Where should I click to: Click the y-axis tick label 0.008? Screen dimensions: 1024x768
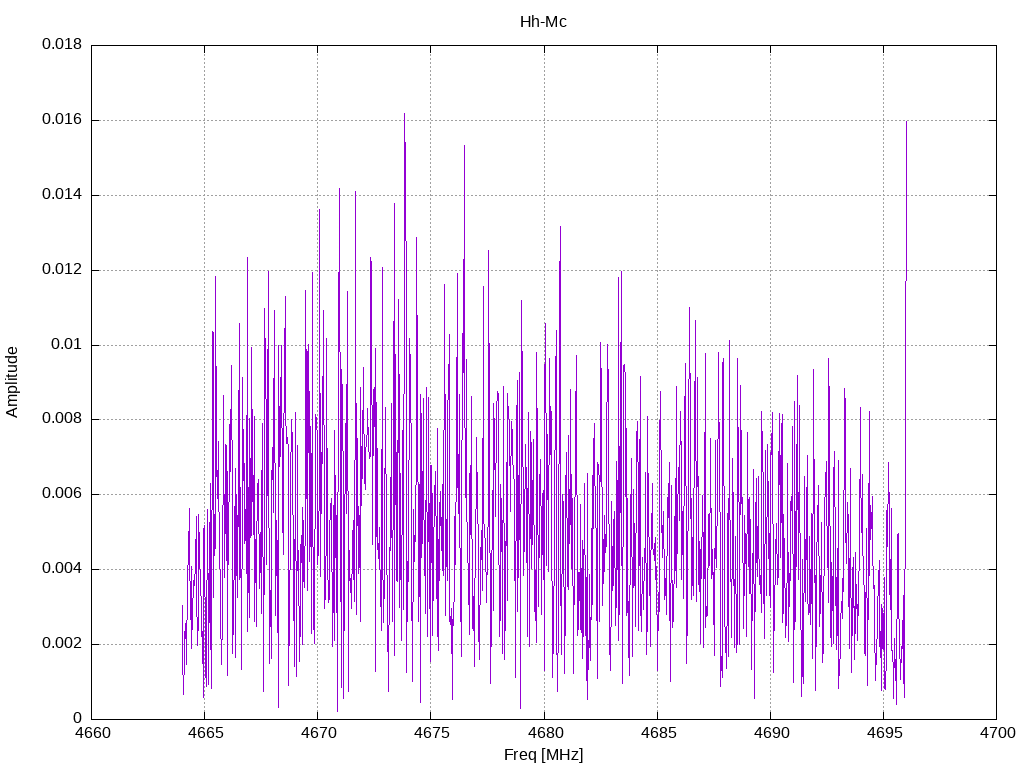[x=62, y=419]
